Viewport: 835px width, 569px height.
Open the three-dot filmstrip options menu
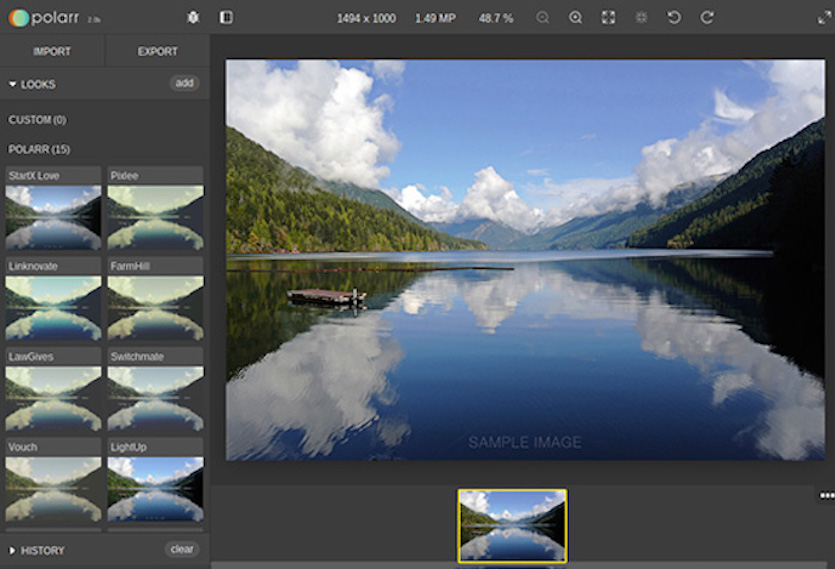[x=826, y=495]
